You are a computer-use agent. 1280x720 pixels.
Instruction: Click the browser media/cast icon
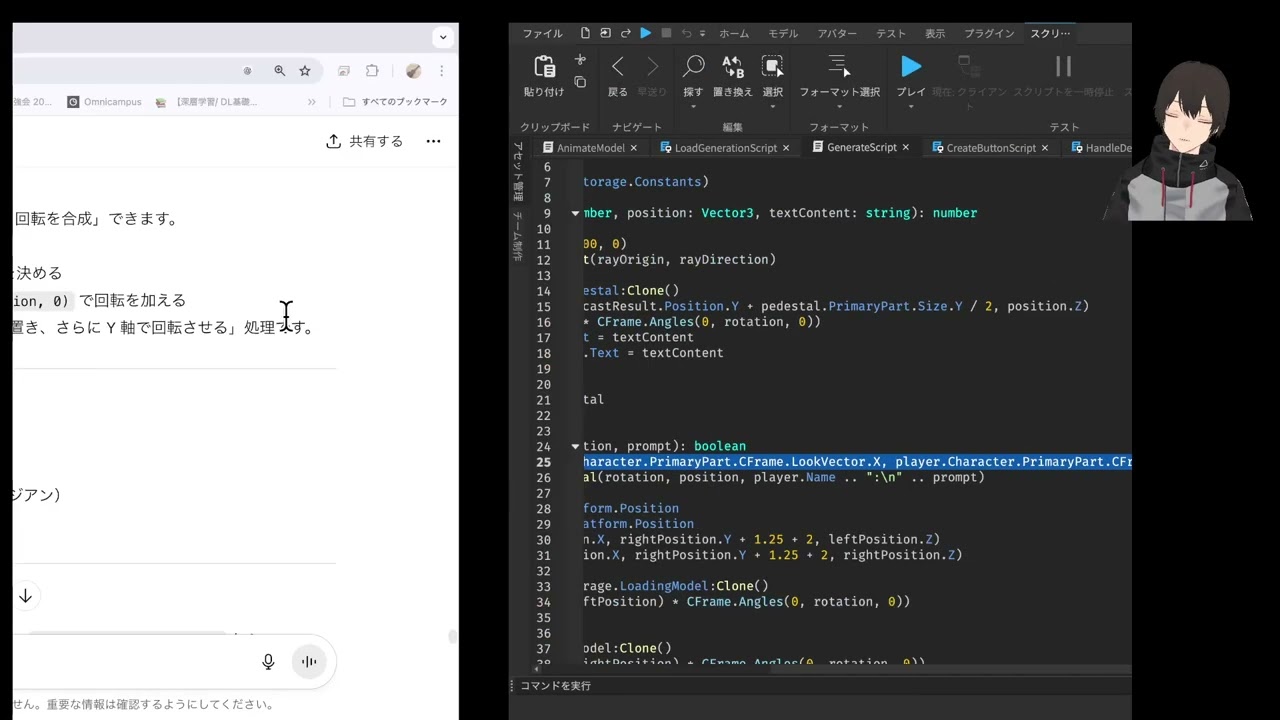coord(343,71)
